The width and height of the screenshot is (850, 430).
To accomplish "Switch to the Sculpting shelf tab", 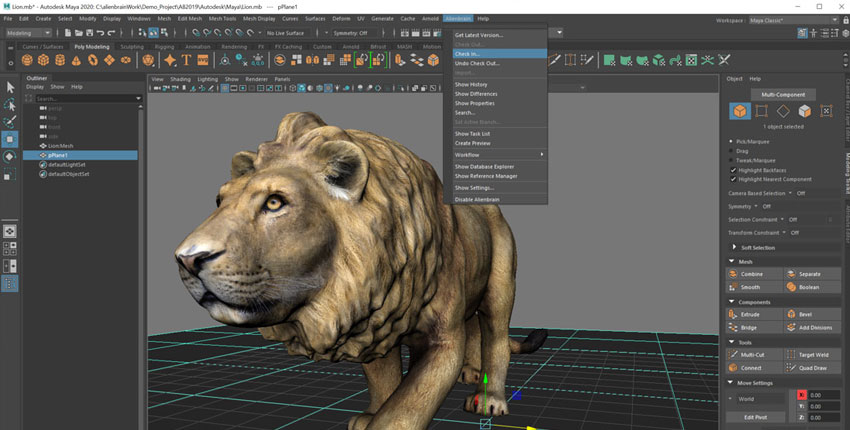I will point(132,47).
